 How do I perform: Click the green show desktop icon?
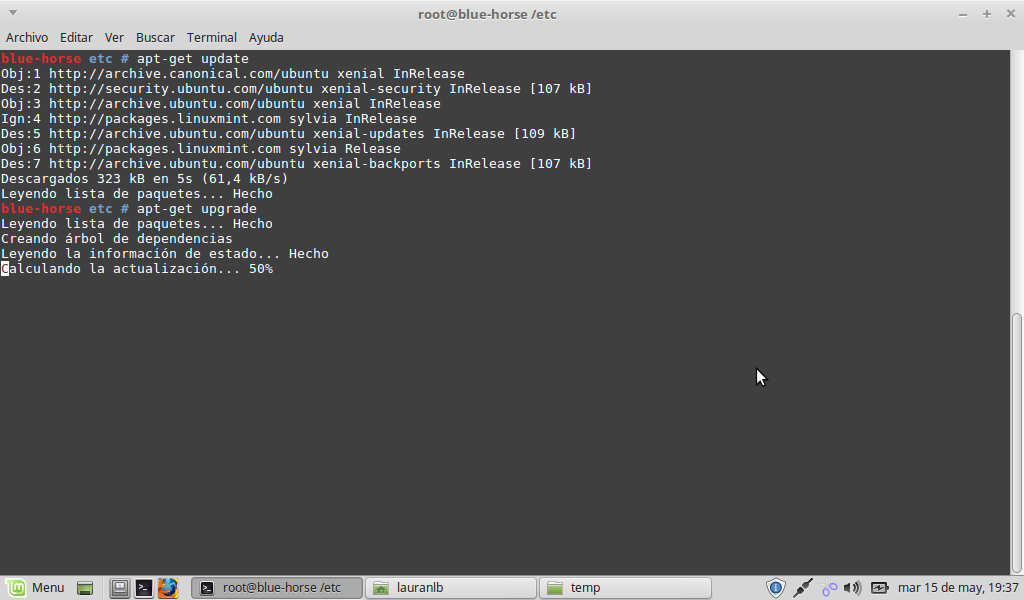pos(85,588)
